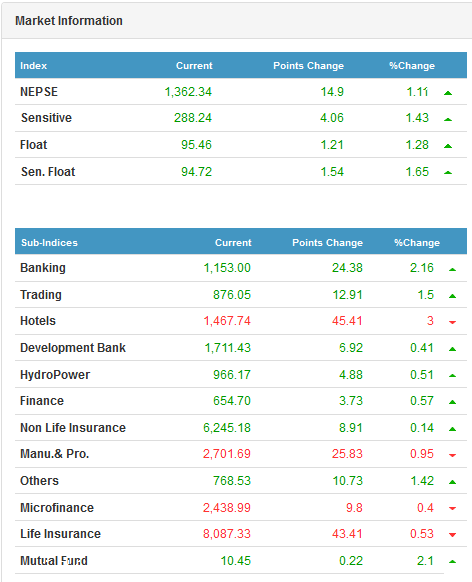Click Points Change header in Index table
Screen dimensions: 472x582
click(308, 66)
